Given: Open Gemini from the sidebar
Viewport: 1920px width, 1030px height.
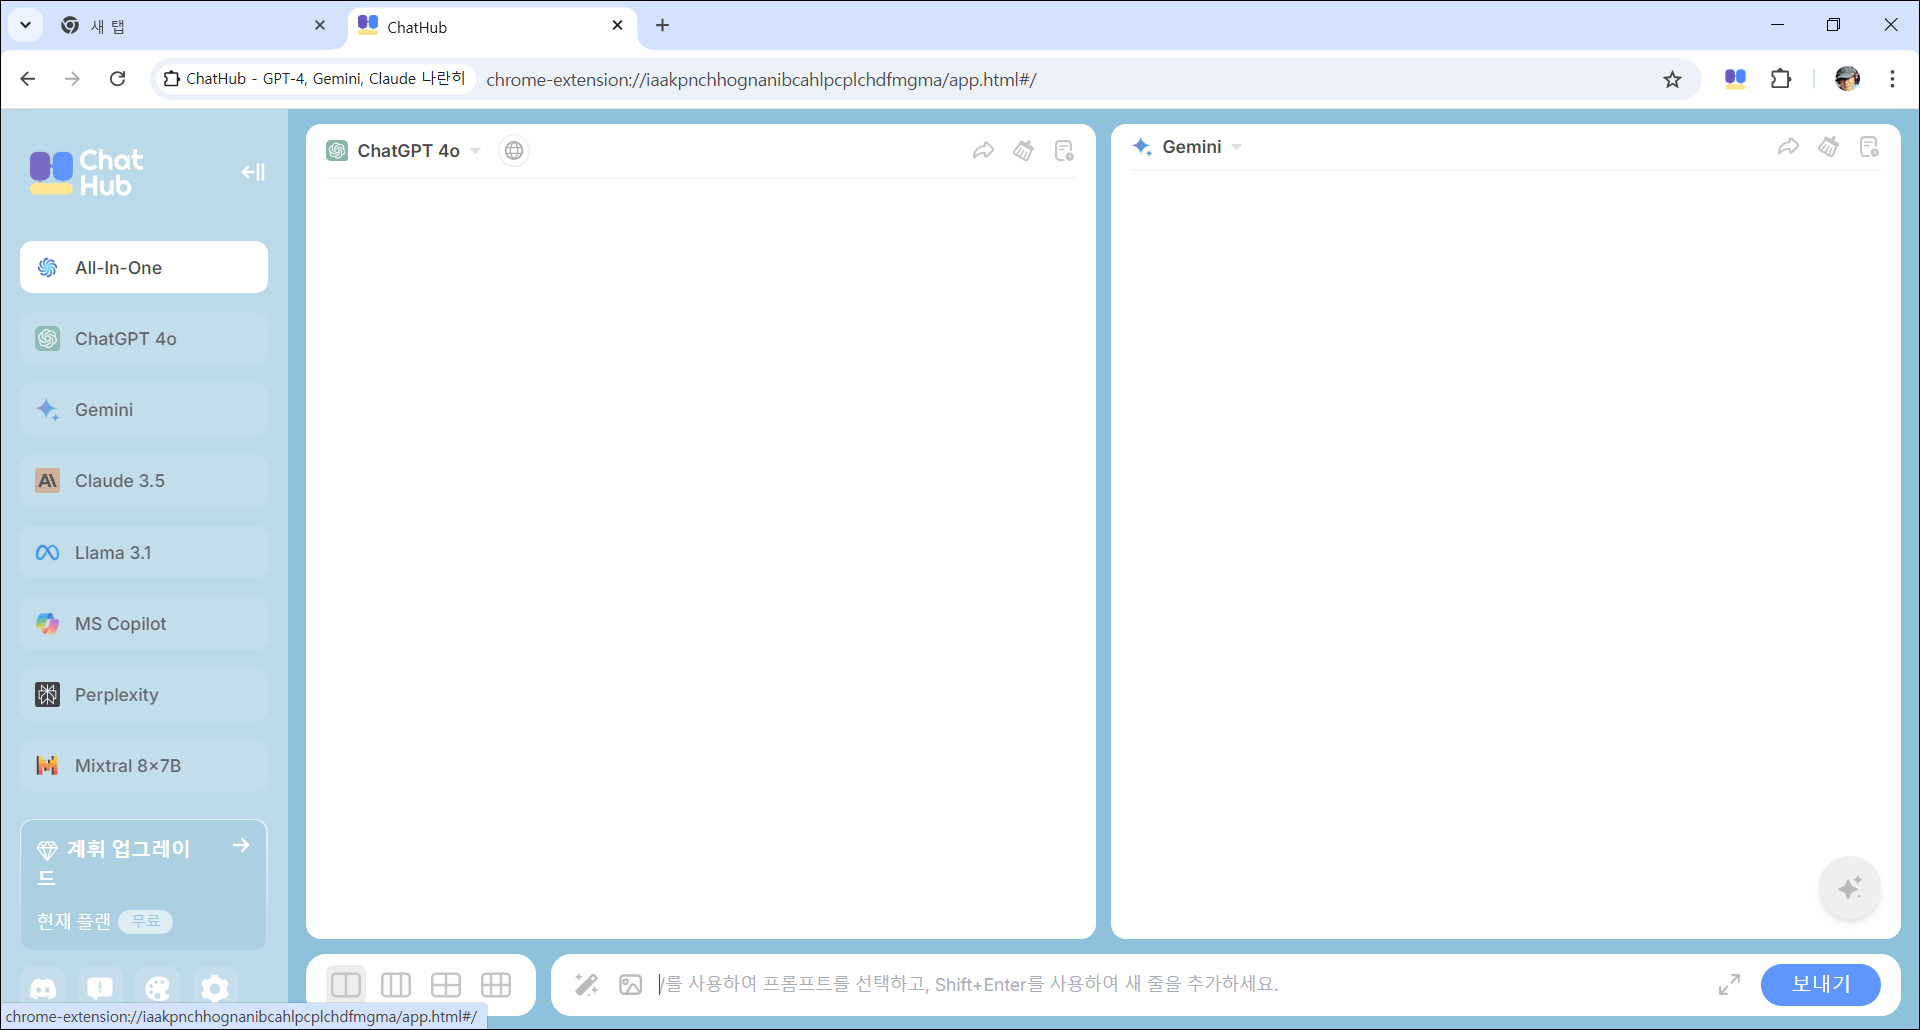Looking at the screenshot, I should click(x=144, y=409).
